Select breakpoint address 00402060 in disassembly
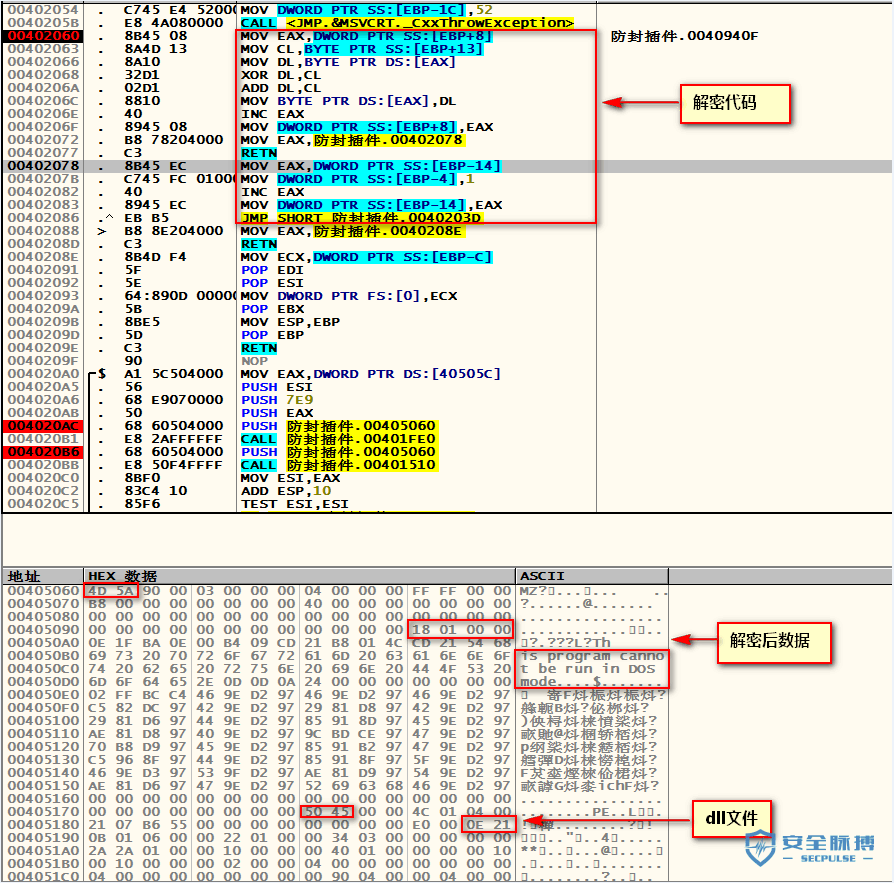This screenshot has width=894, height=883. point(43,36)
